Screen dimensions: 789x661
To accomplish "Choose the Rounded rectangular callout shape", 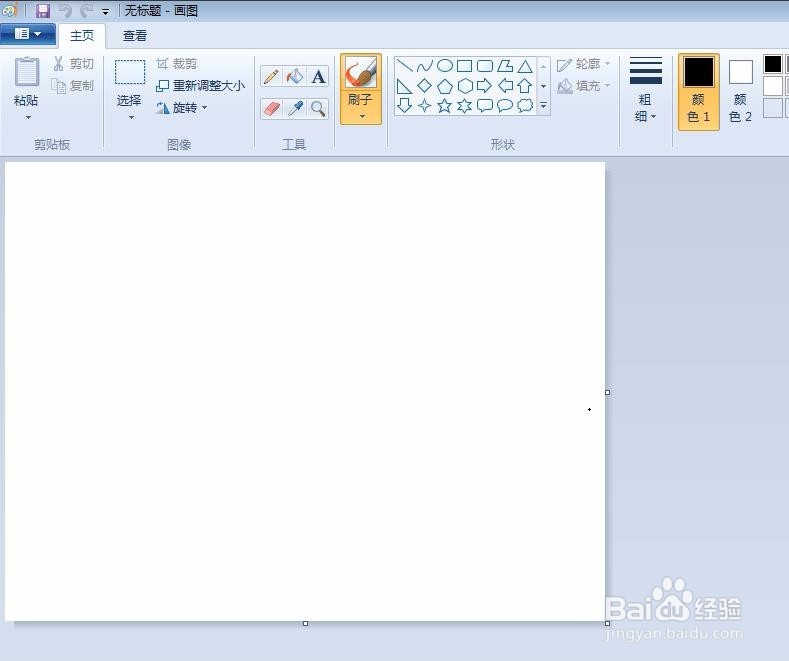I will [x=485, y=106].
